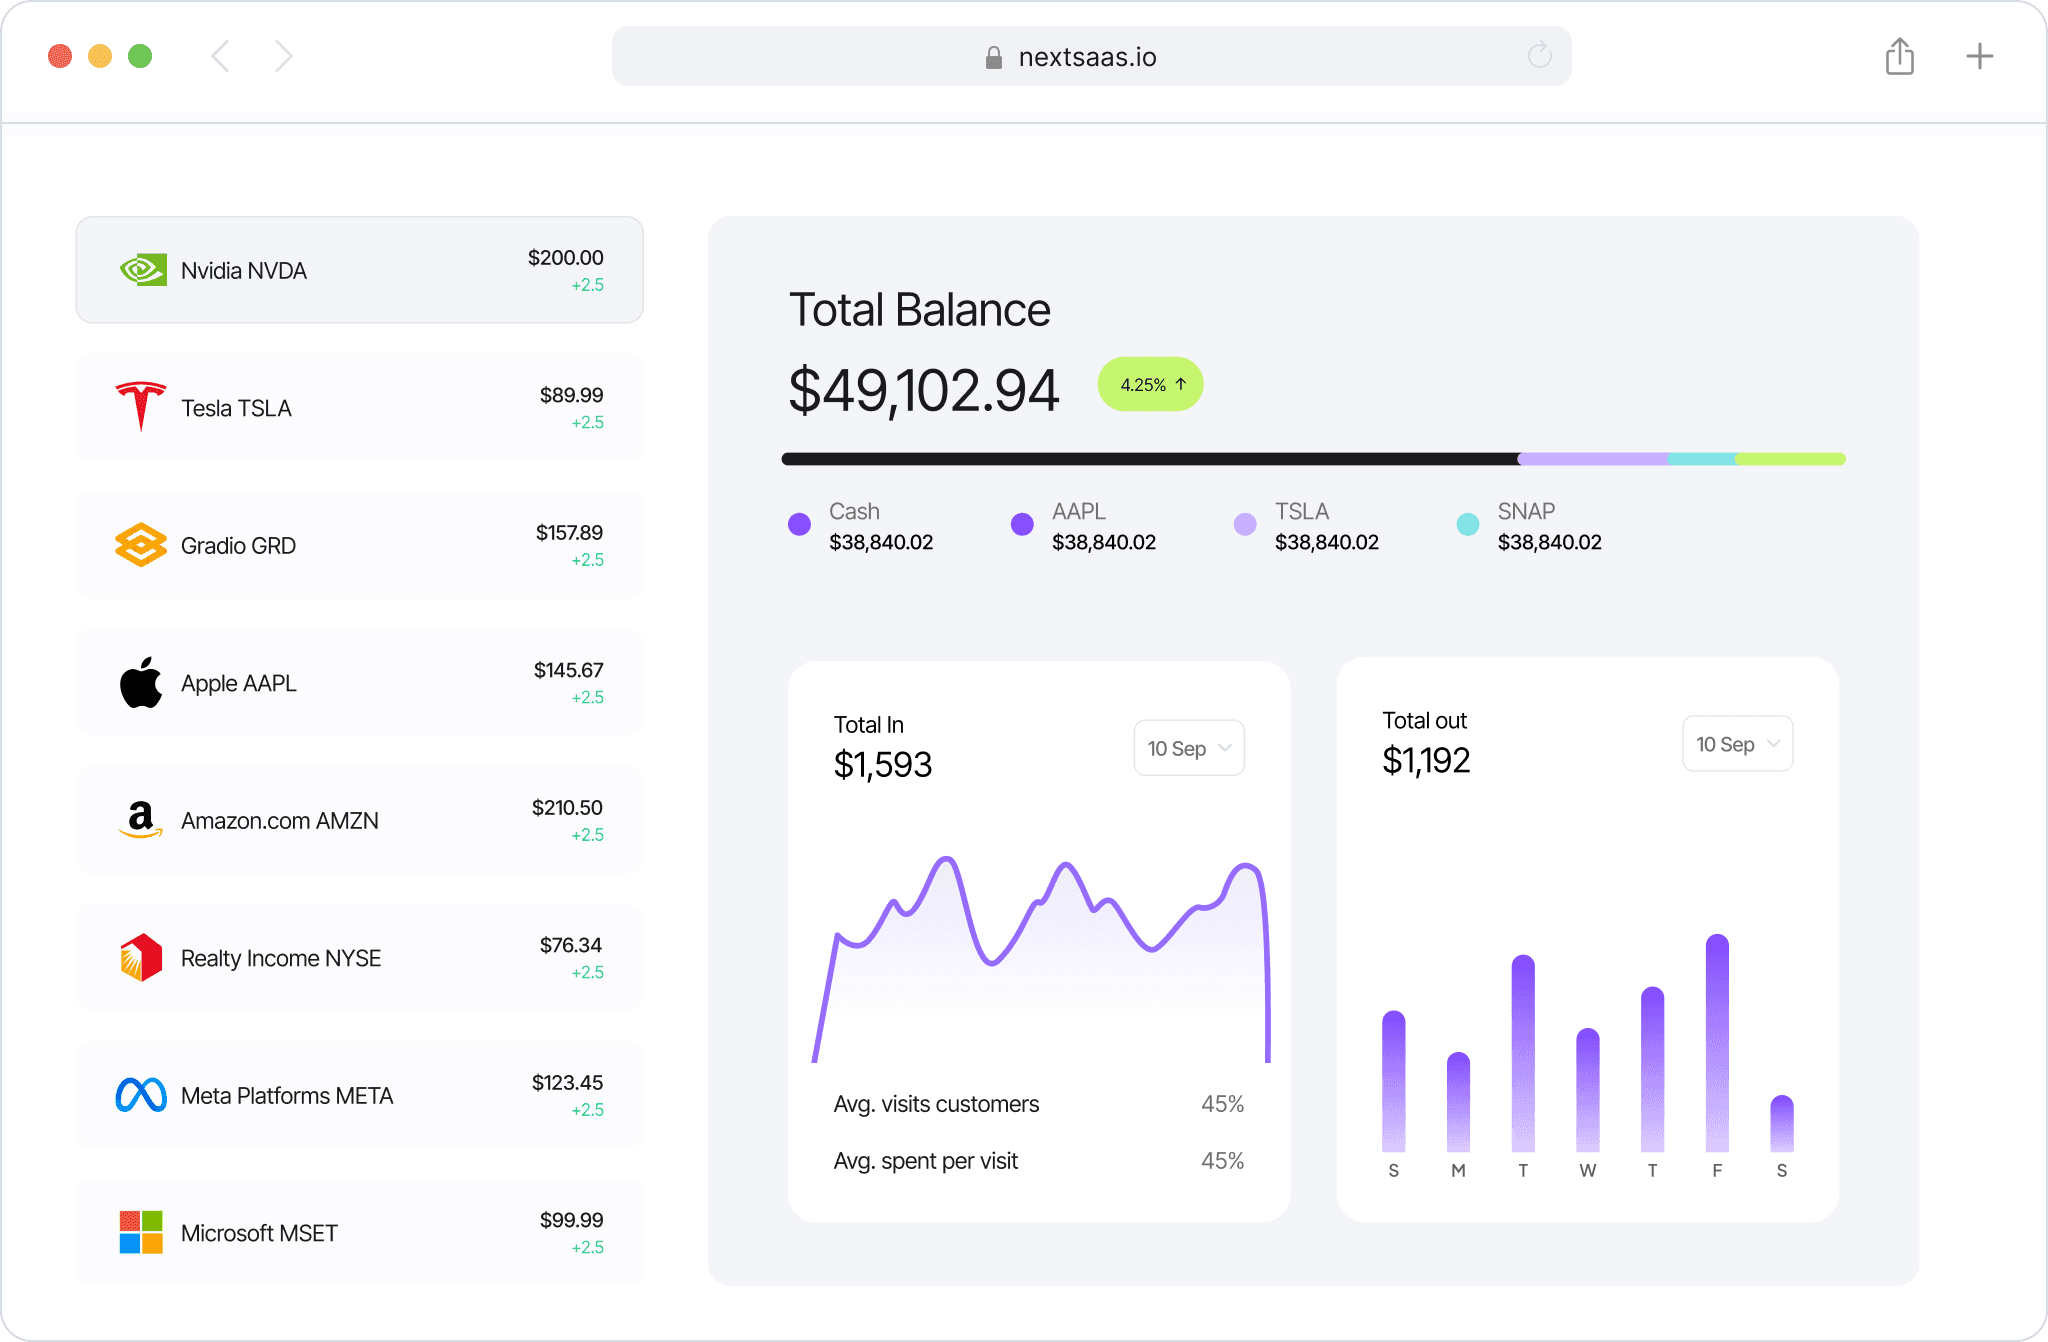Click the 4.25% growth badge
Image resolution: width=2048 pixels, height=1342 pixels.
[1150, 385]
